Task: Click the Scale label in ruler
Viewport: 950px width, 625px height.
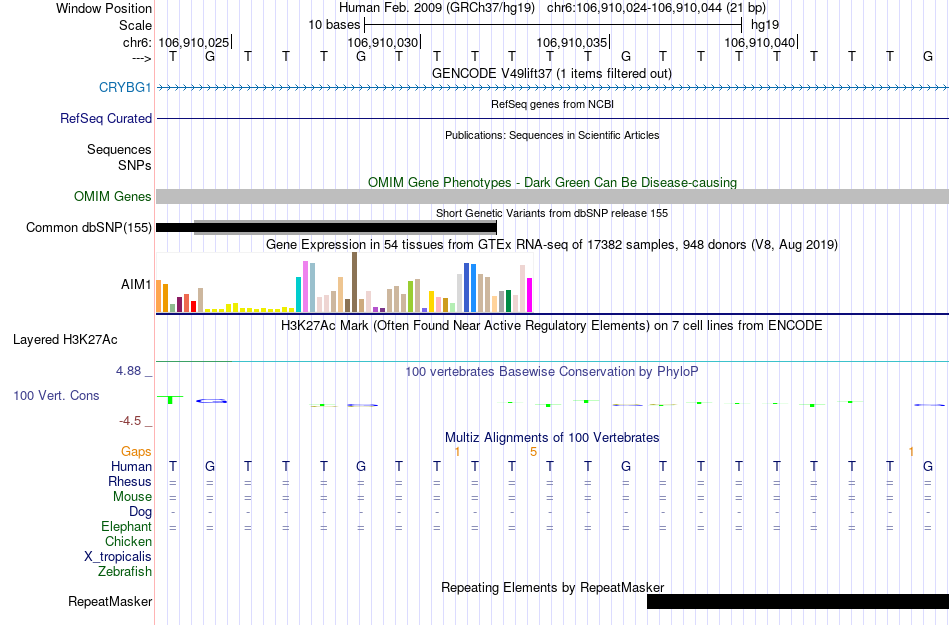Action: click(x=135, y=25)
